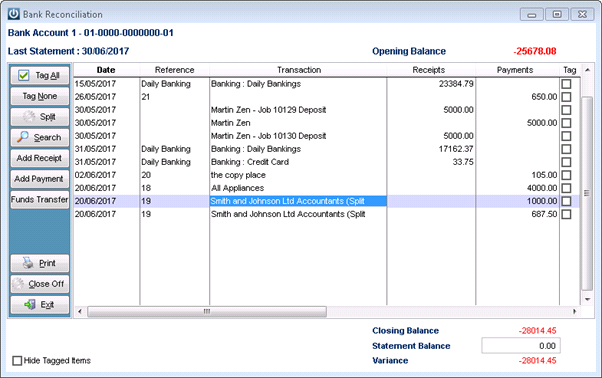Click Add Payment button
602x378 pixels.
click(40, 179)
